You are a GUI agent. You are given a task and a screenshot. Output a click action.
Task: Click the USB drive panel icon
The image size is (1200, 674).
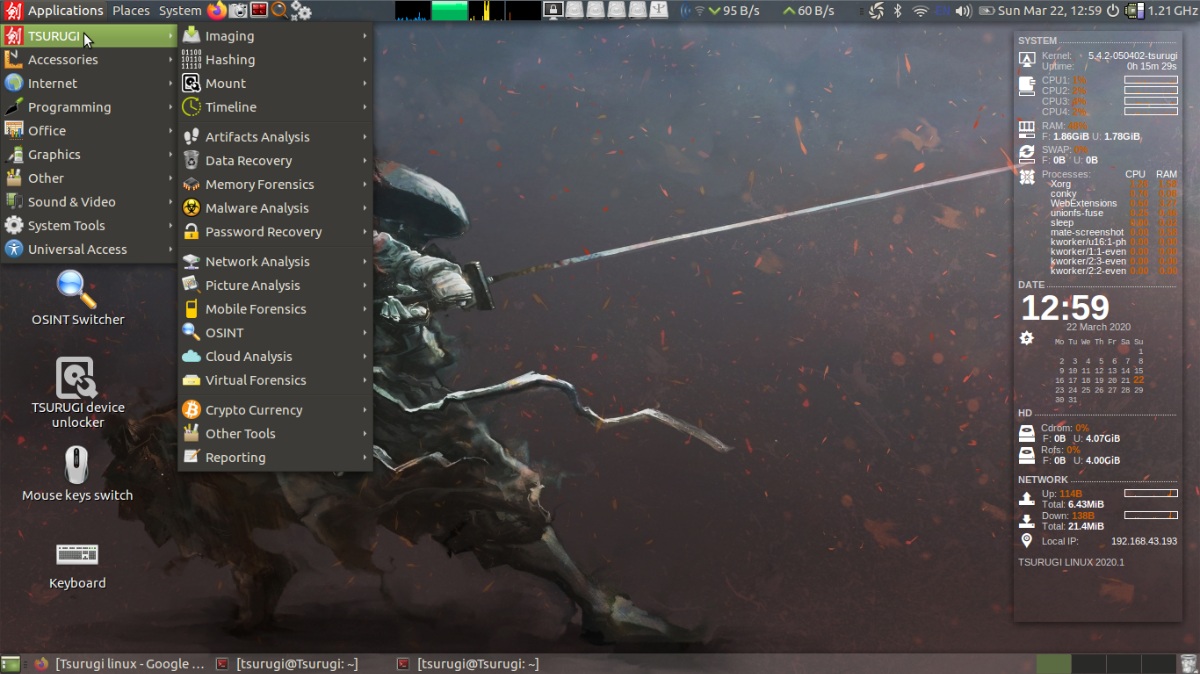point(659,11)
